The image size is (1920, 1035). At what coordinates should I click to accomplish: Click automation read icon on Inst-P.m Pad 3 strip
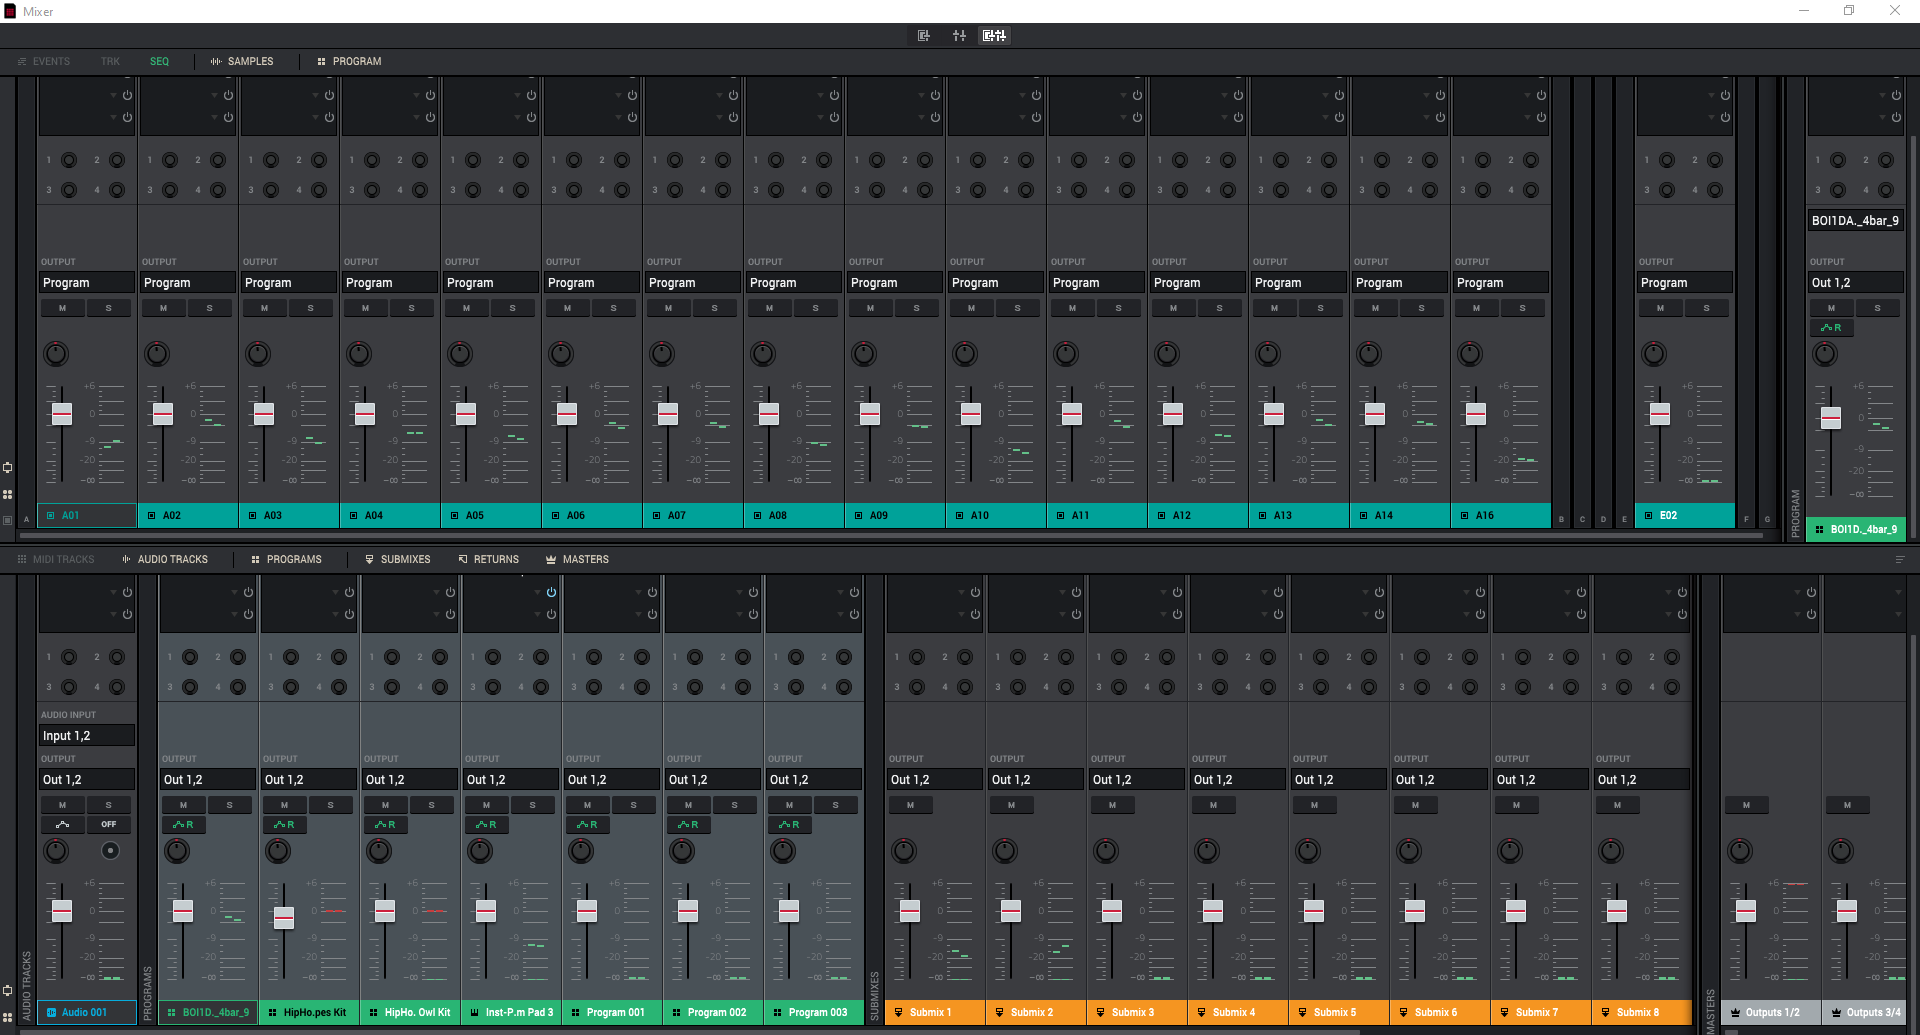tap(486, 825)
